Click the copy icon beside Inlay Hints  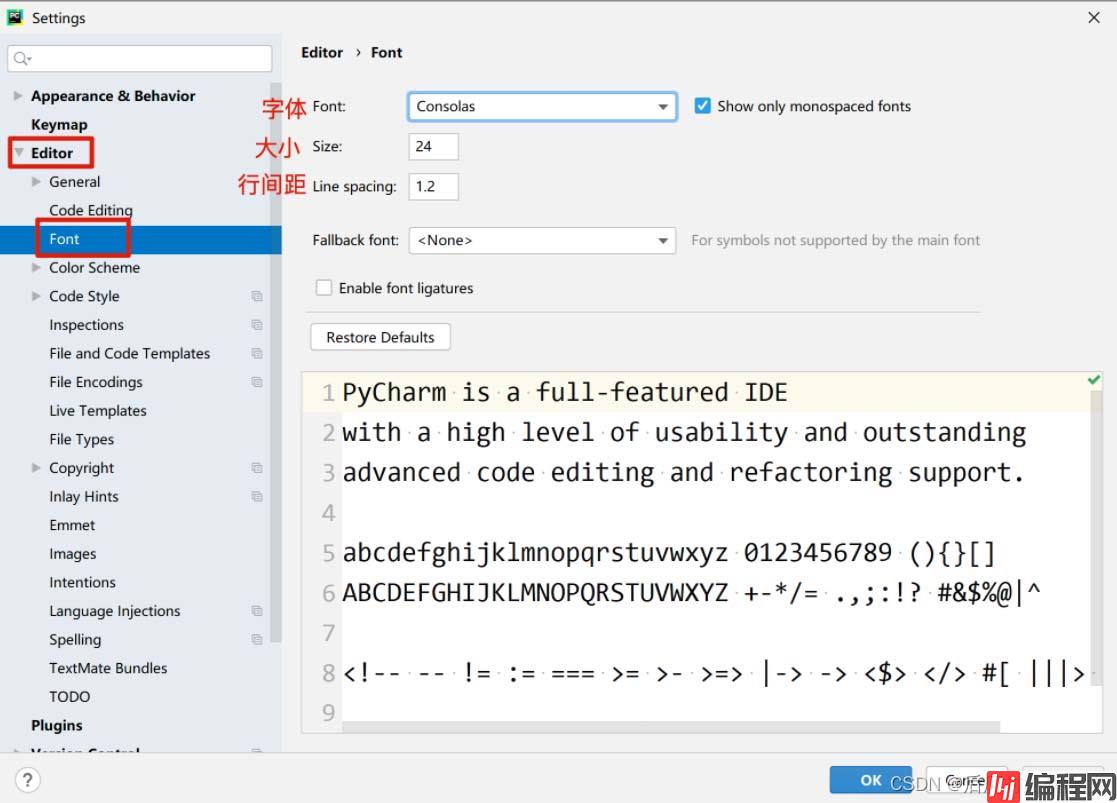(257, 497)
